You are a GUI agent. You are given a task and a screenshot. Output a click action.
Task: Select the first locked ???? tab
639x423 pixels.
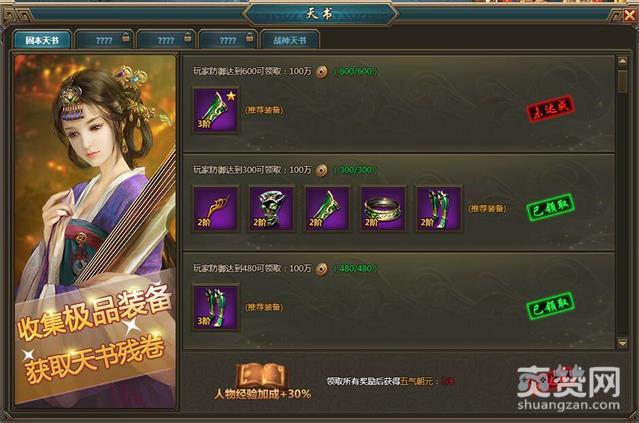coord(104,40)
